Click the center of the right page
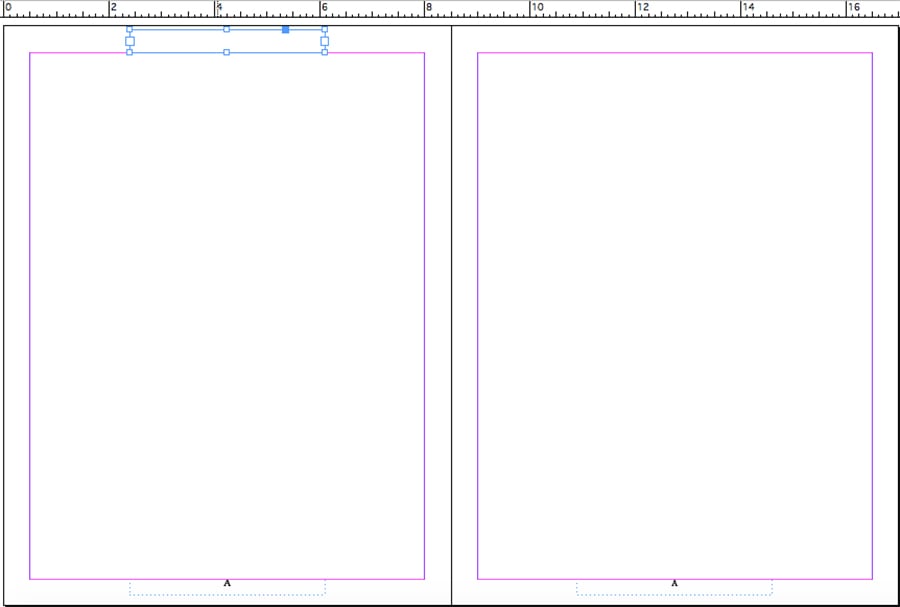Viewport: 900px width, 607px height. [675, 315]
